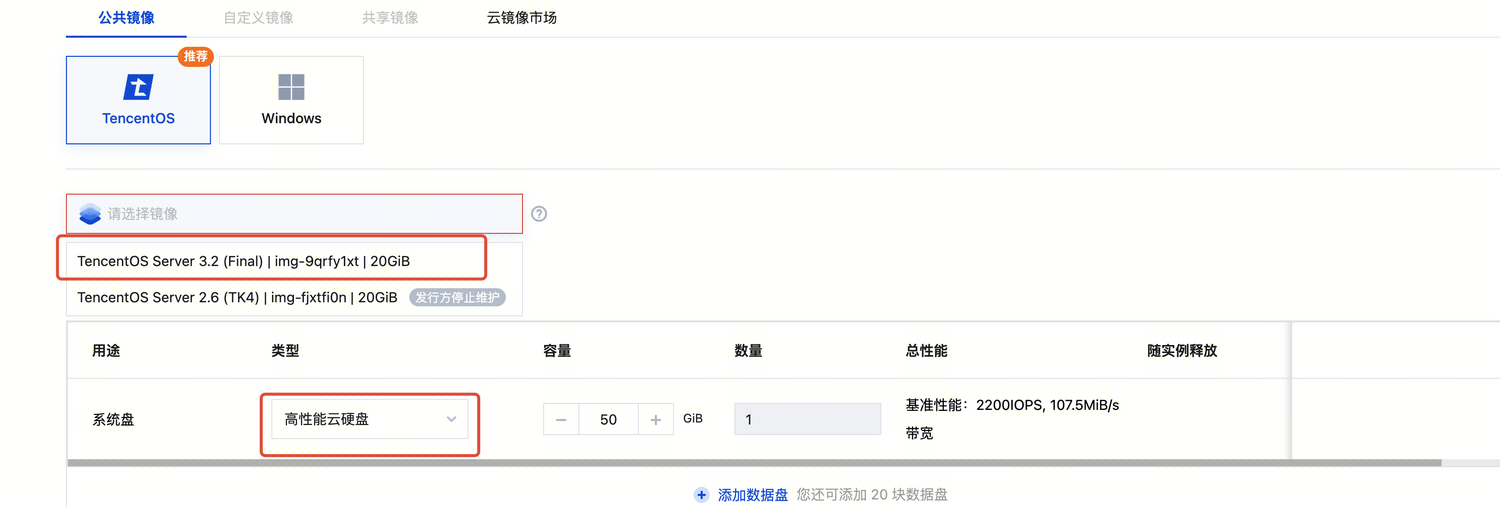
Task: Increase system disk capacity with plus button
Action: pos(655,420)
